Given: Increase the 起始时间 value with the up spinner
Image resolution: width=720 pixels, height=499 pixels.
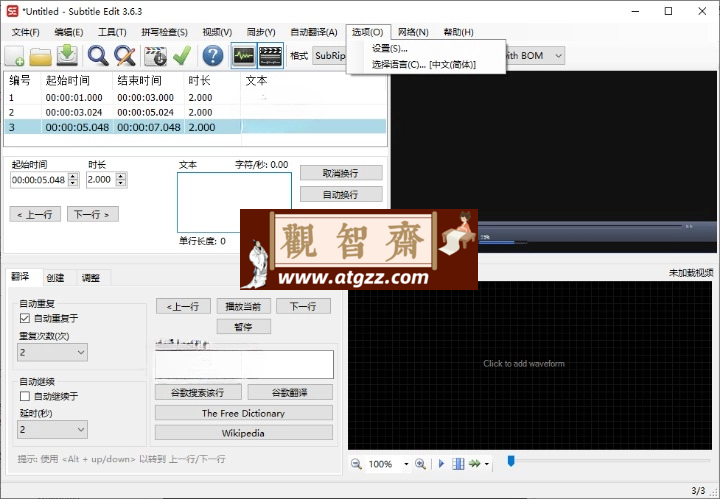Looking at the screenshot, I should pos(73,176).
